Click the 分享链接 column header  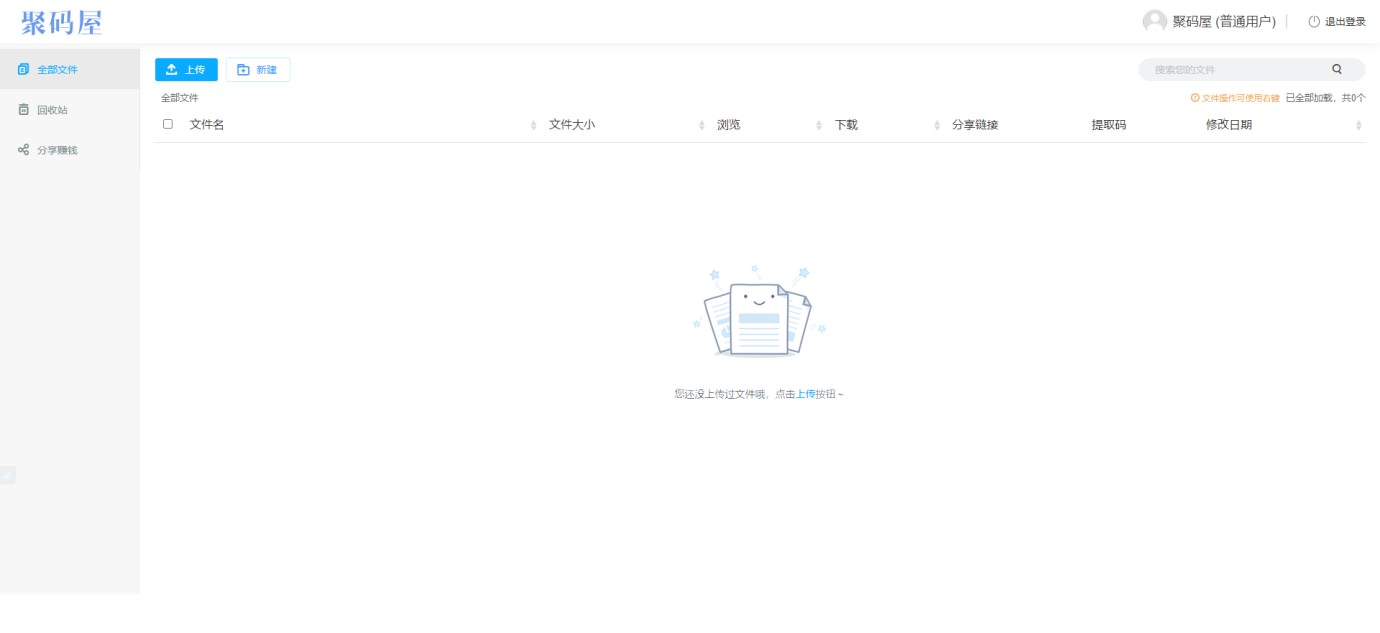tap(975, 125)
